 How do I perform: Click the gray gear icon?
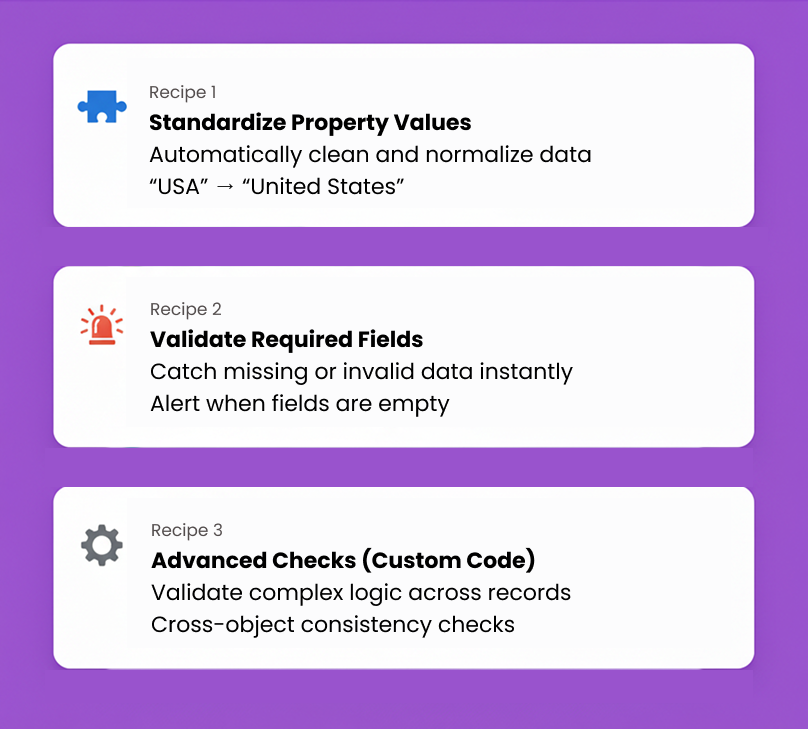tap(101, 546)
